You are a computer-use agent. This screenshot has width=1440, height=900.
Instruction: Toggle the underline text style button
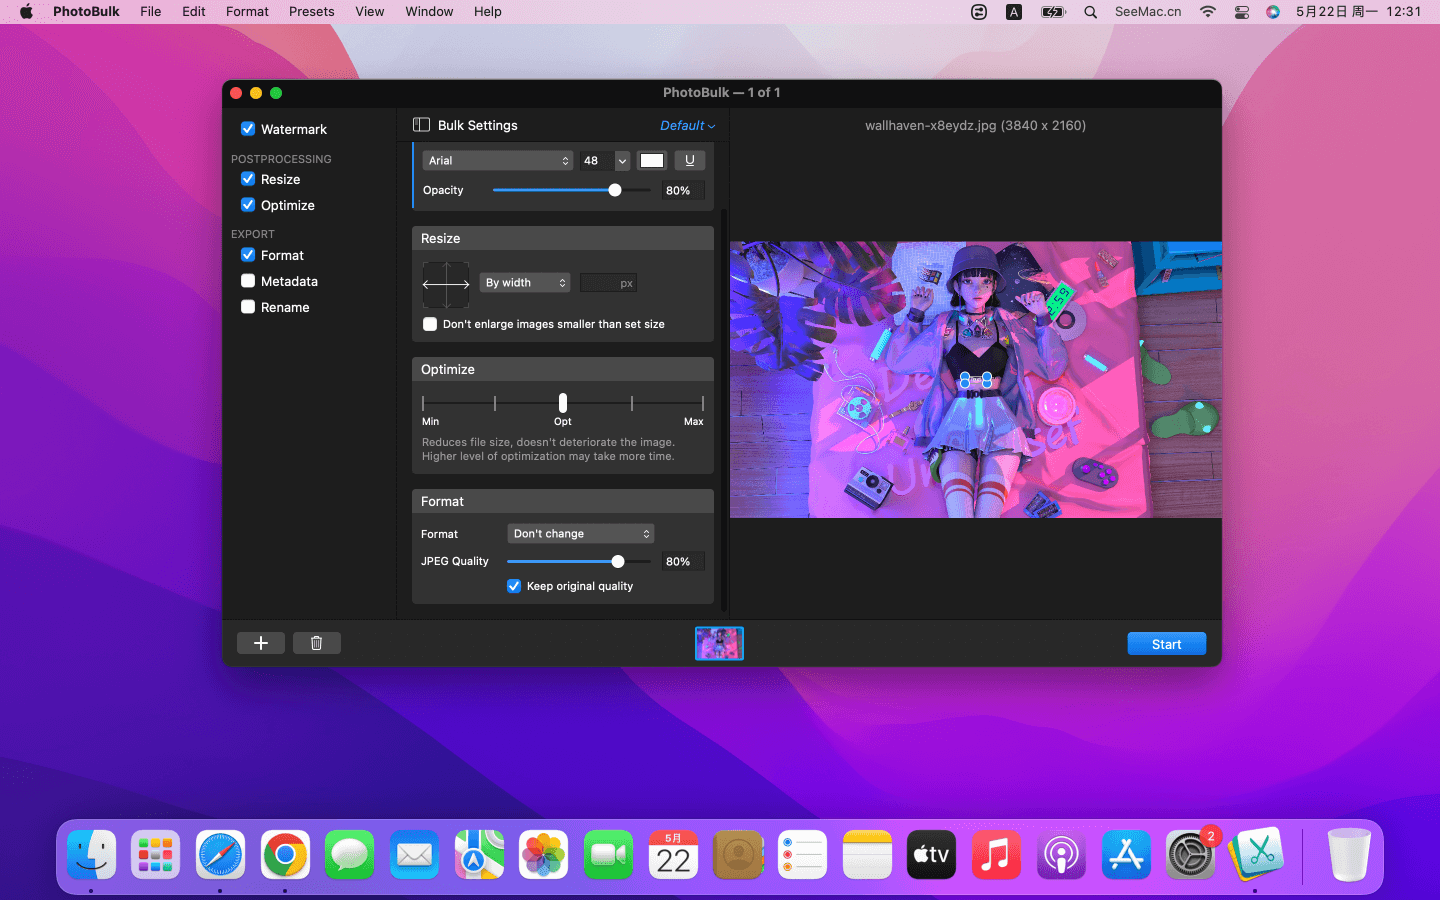(x=689, y=160)
